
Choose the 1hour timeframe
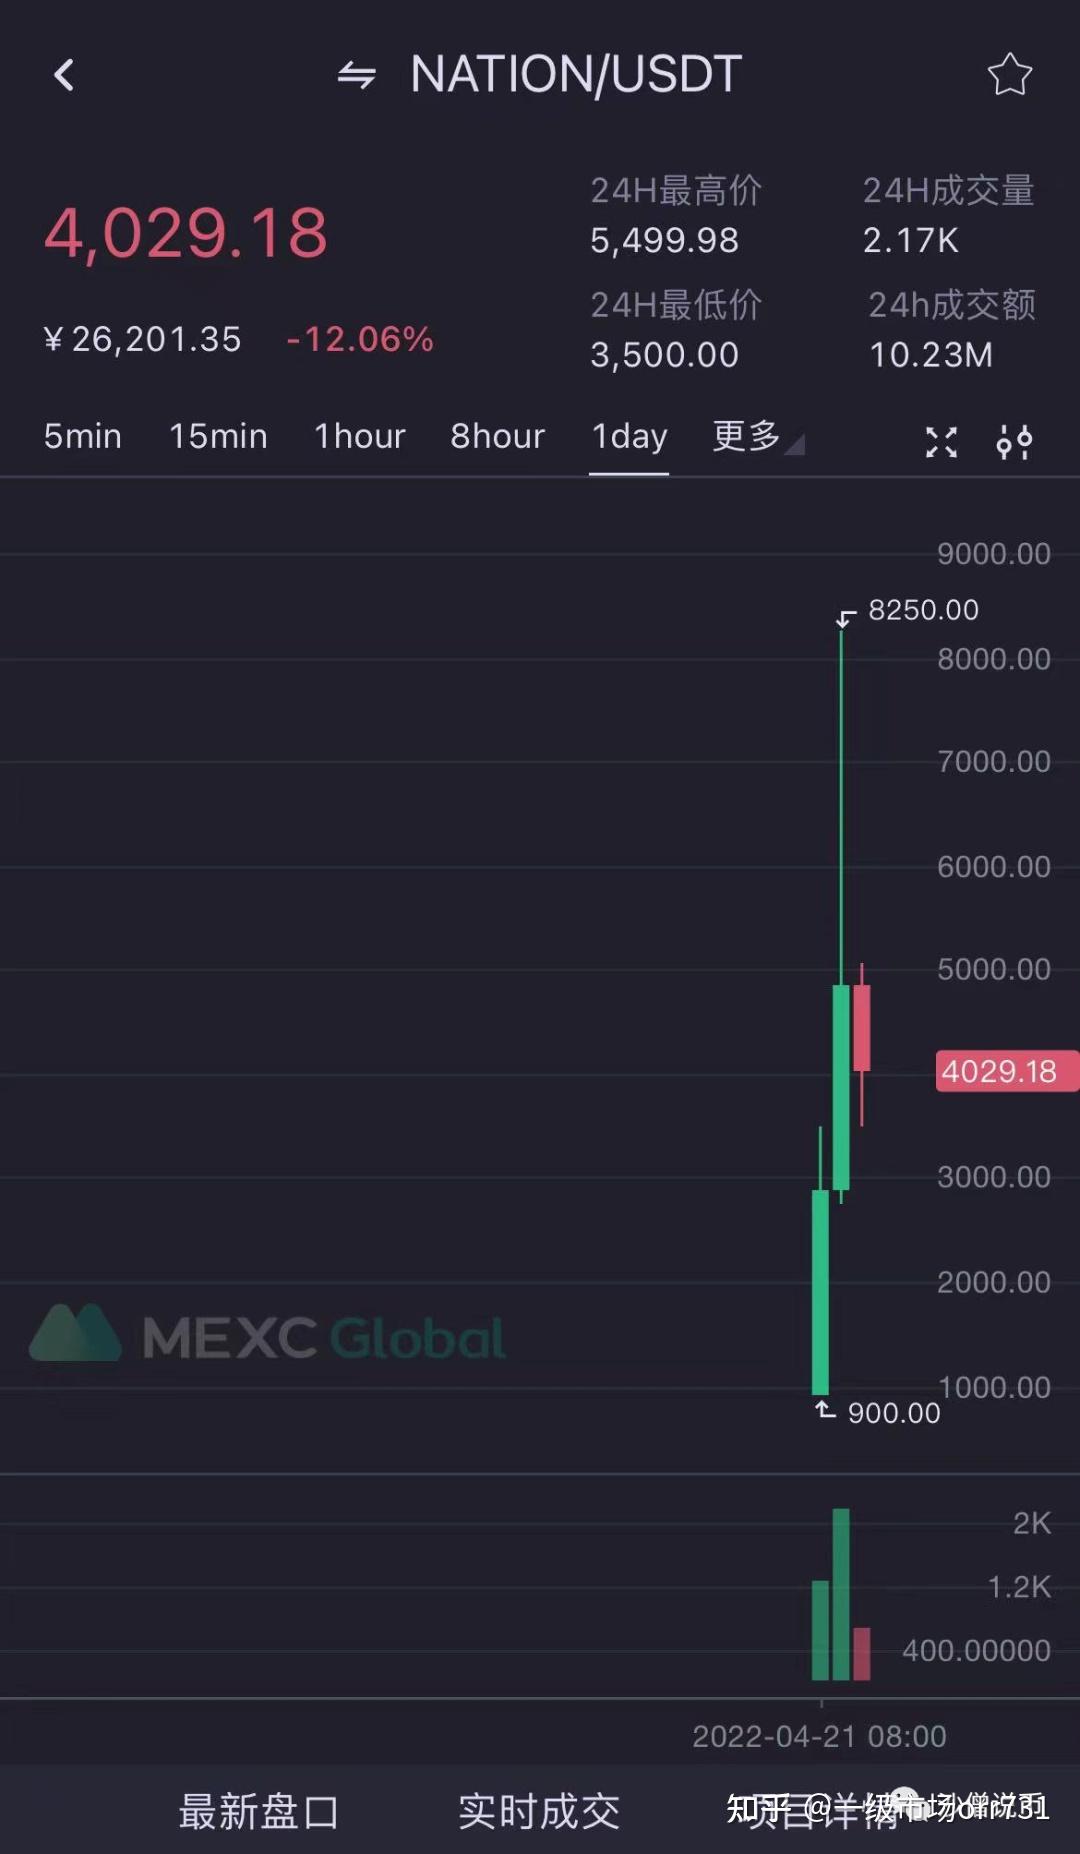click(360, 436)
